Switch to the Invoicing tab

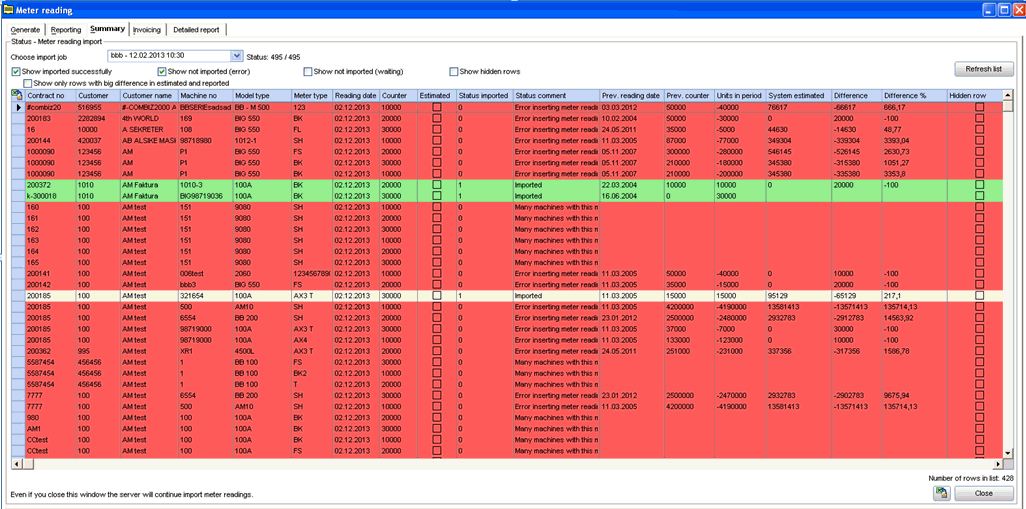coord(146,30)
